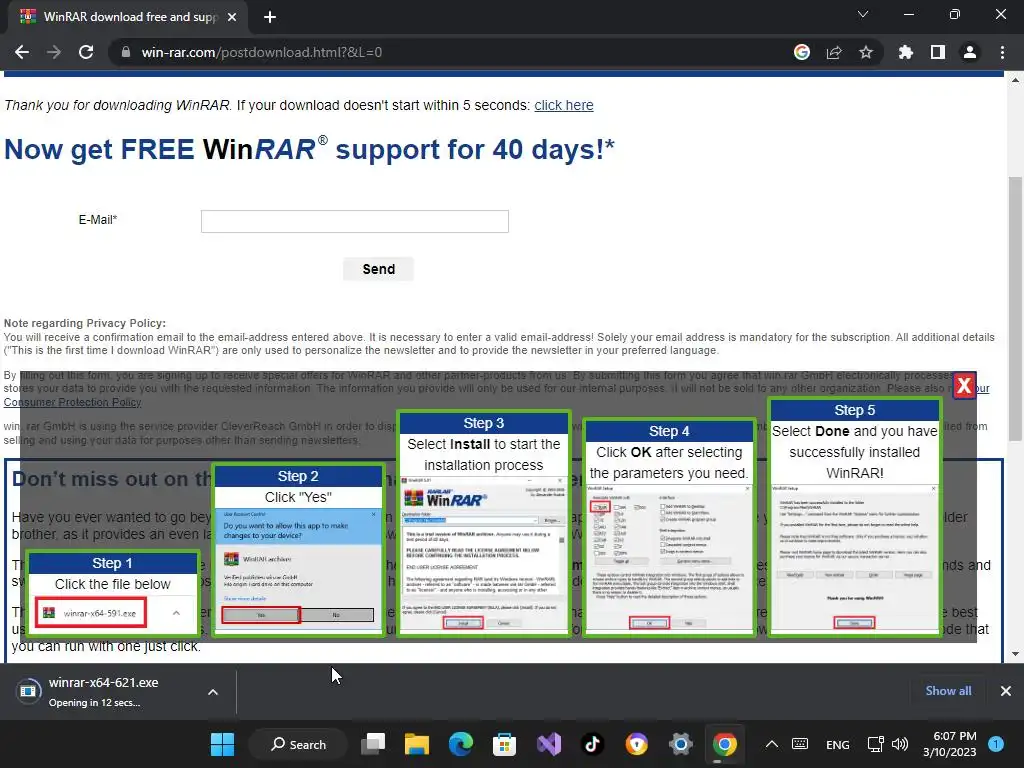This screenshot has width=1024, height=768.
Task: Click the scrollbar up arrow
Action: pyautogui.click(x=1015, y=80)
